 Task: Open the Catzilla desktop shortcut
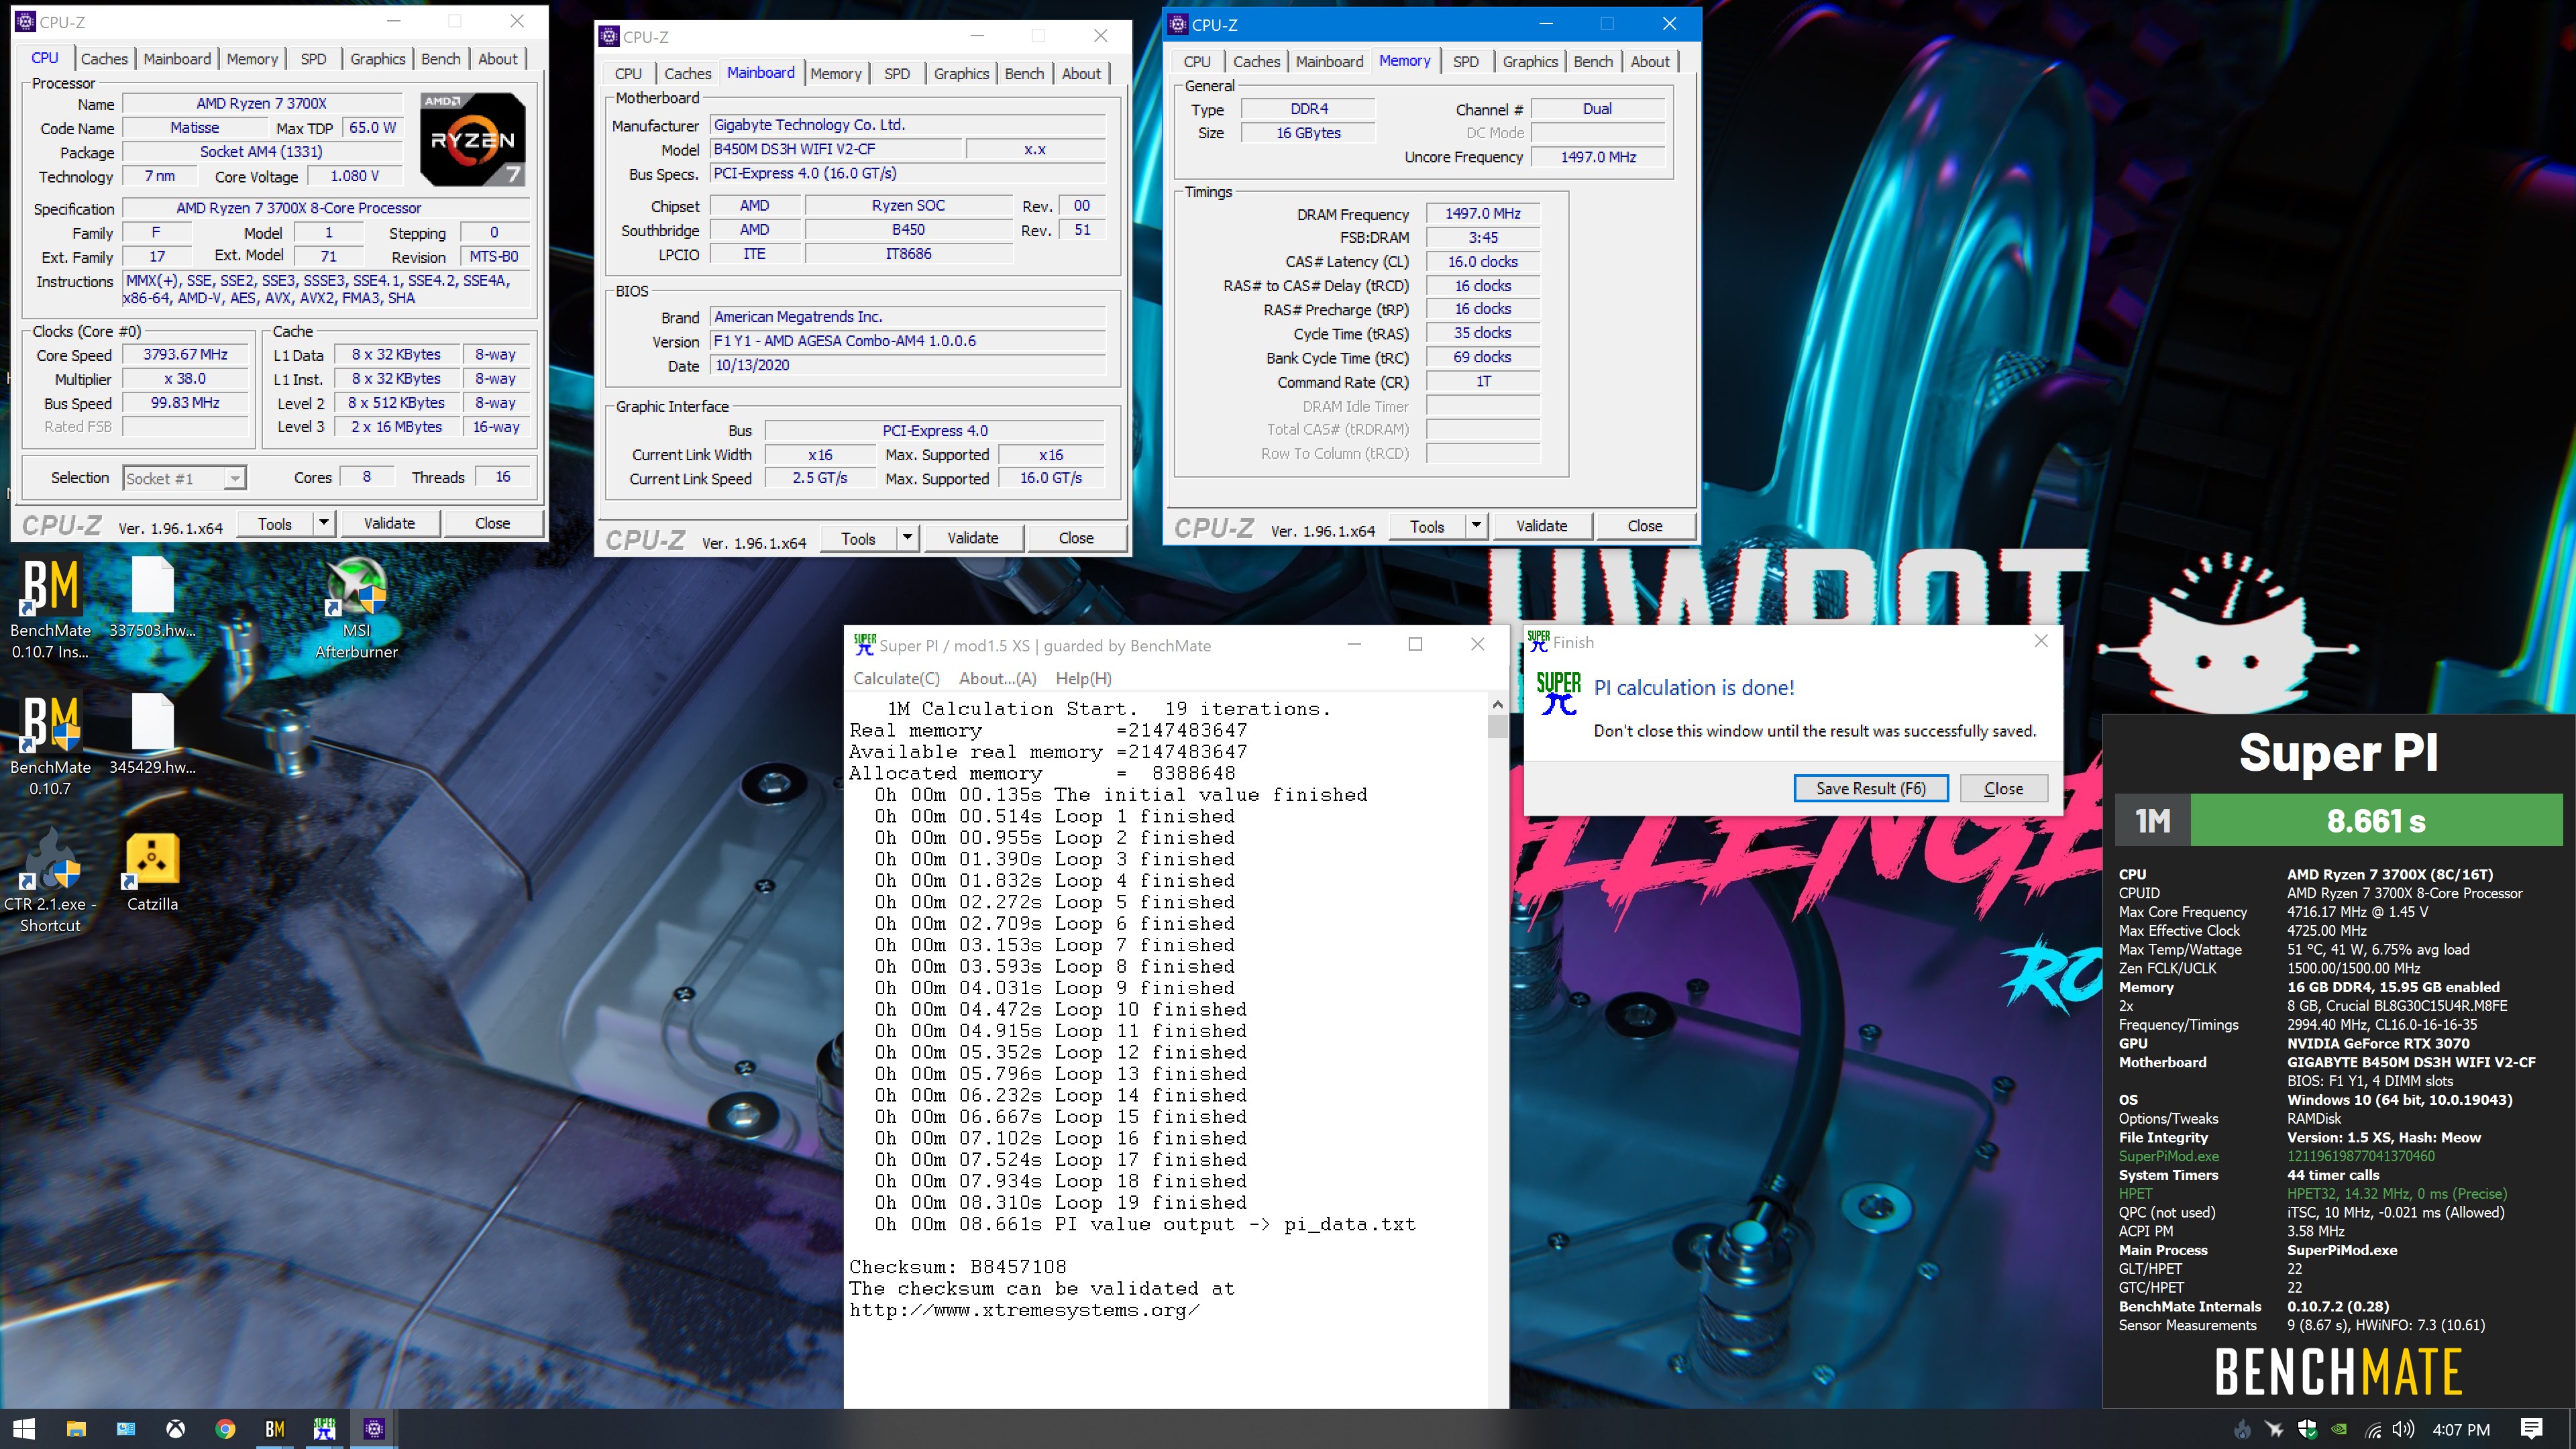tap(152, 873)
